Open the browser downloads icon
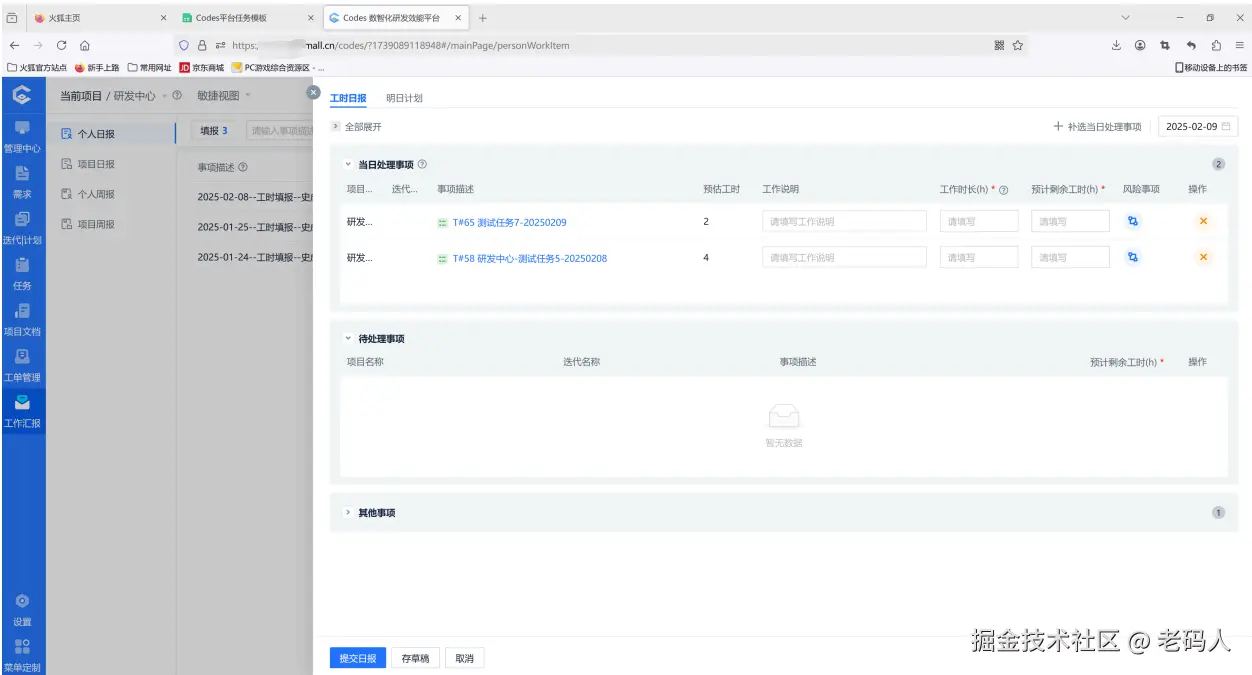The height and width of the screenshot is (675, 1252). point(1116,45)
